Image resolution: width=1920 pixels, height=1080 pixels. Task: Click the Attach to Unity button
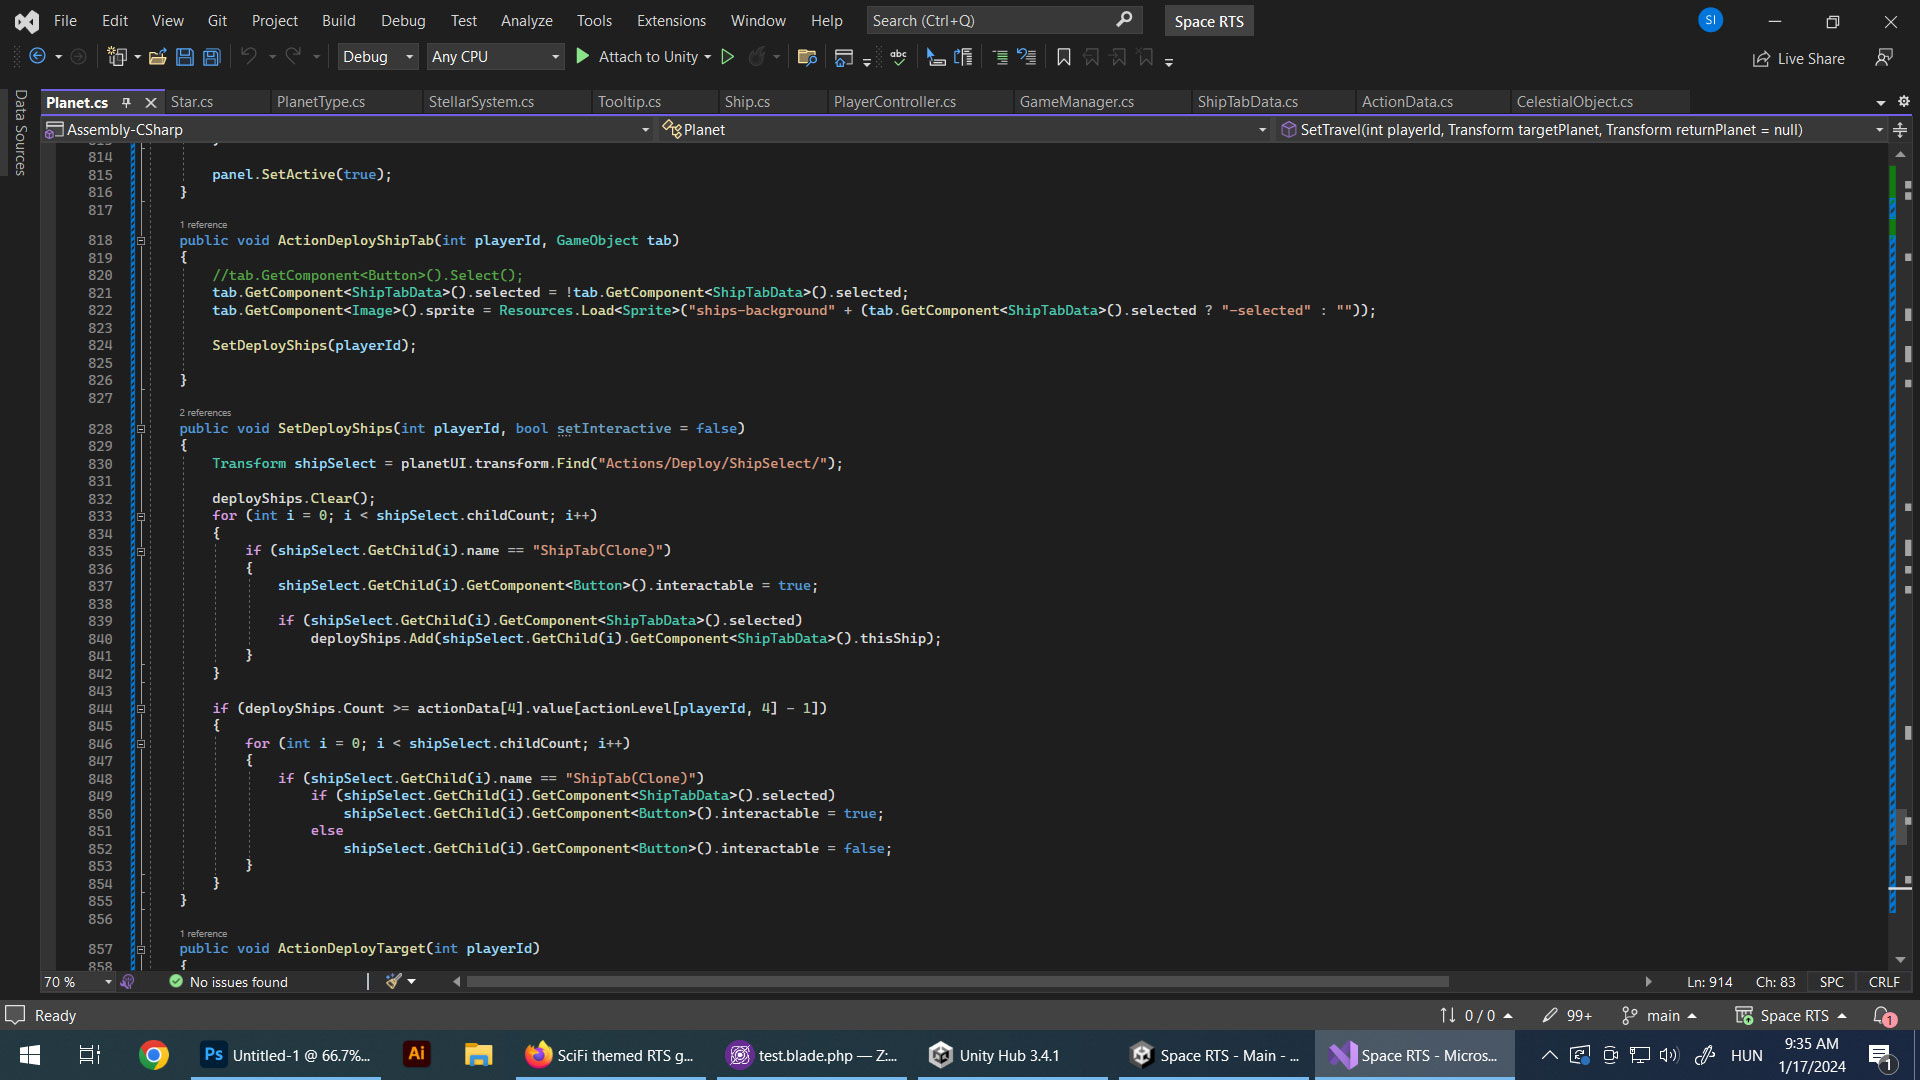(x=638, y=57)
